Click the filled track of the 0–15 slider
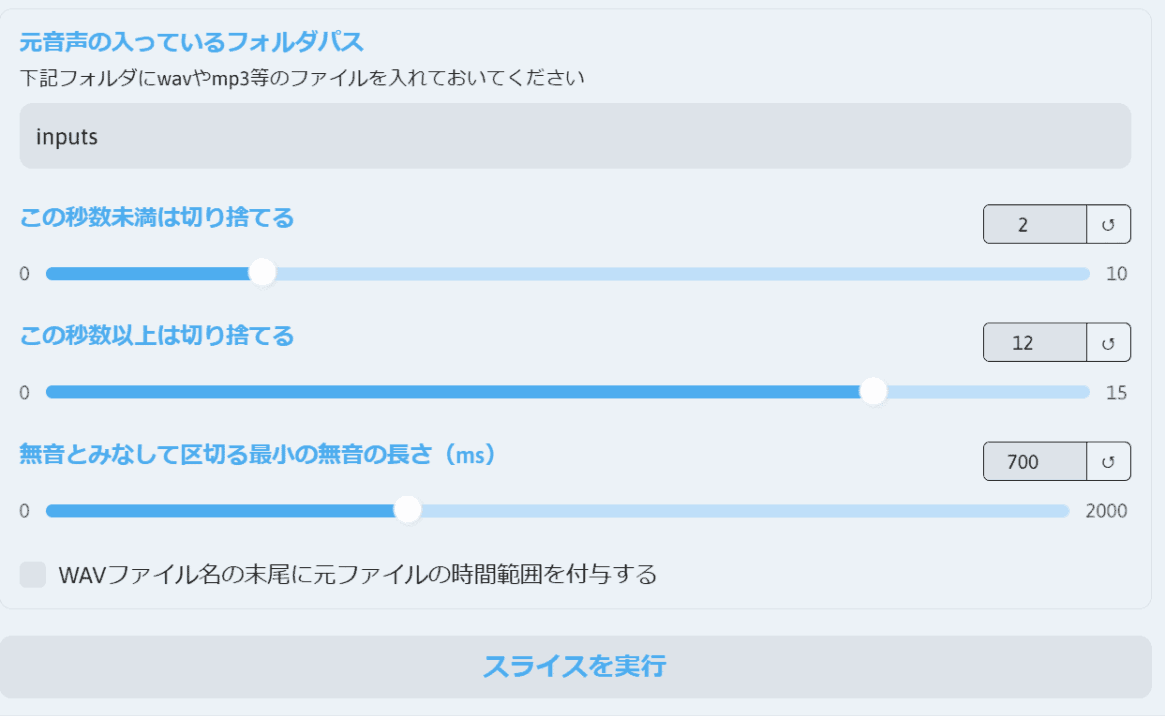This screenshot has width=1165, height=720. (x=452, y=392)
